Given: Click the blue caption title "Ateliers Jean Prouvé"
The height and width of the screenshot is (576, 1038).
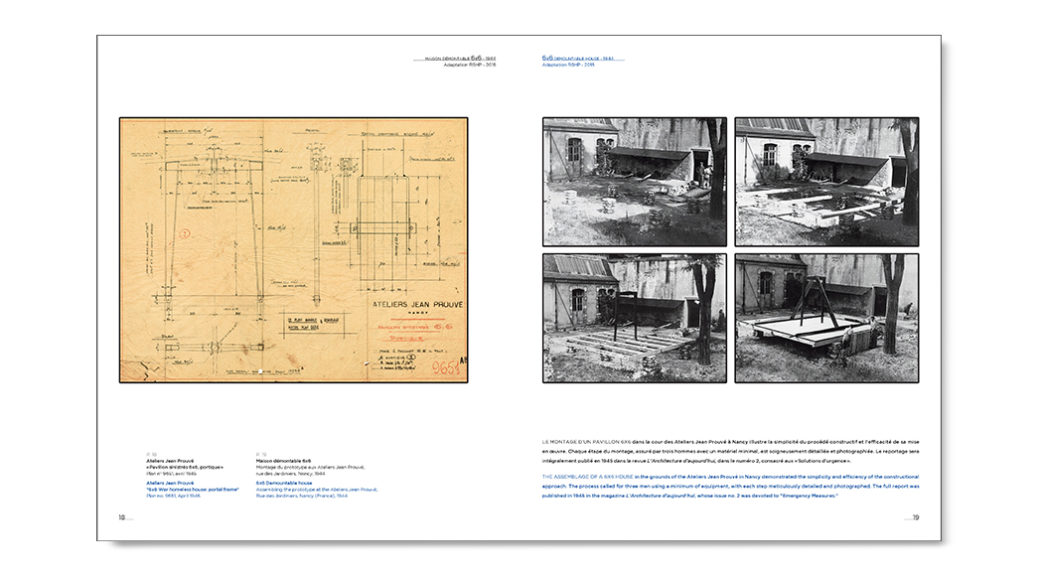Looking at the screenshot, I should [x=170, y=483].
